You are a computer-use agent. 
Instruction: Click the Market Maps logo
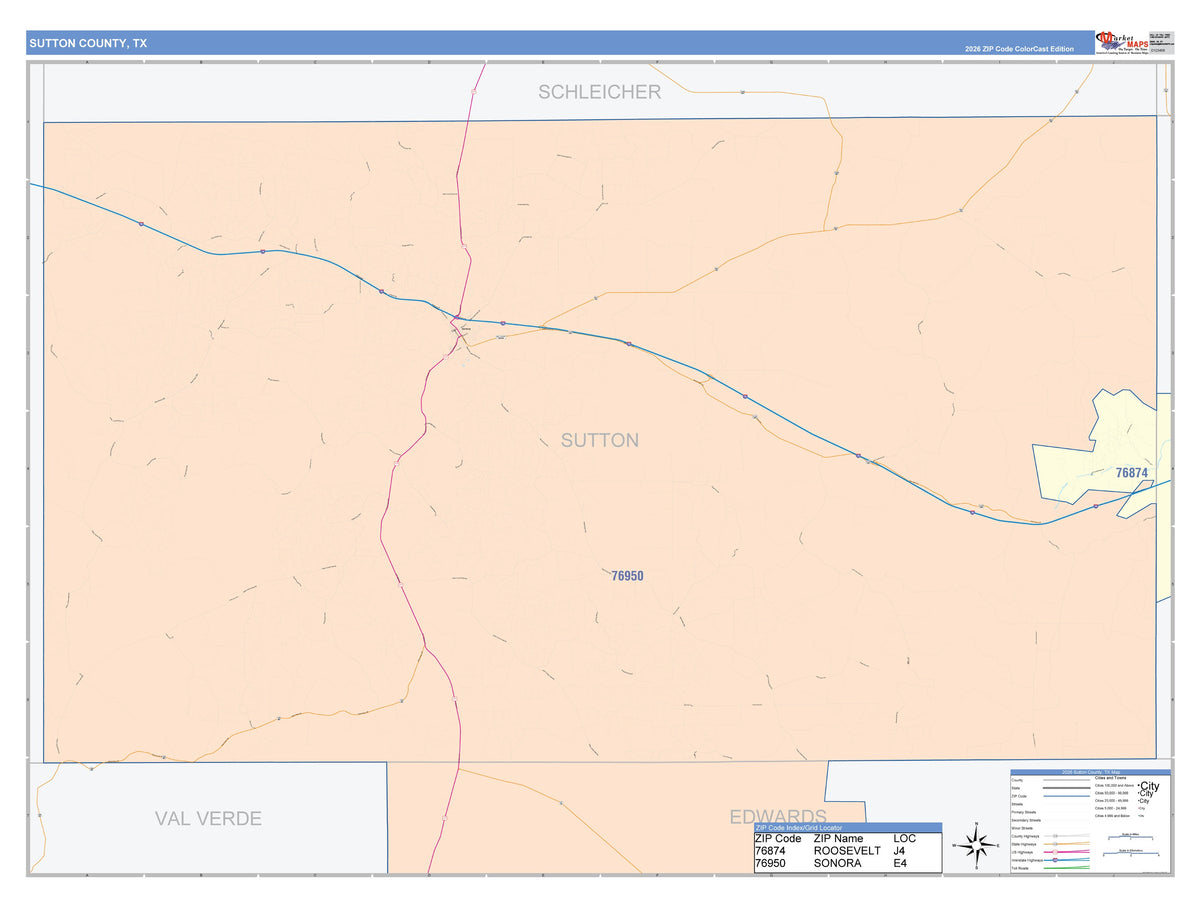(1121, 41)
